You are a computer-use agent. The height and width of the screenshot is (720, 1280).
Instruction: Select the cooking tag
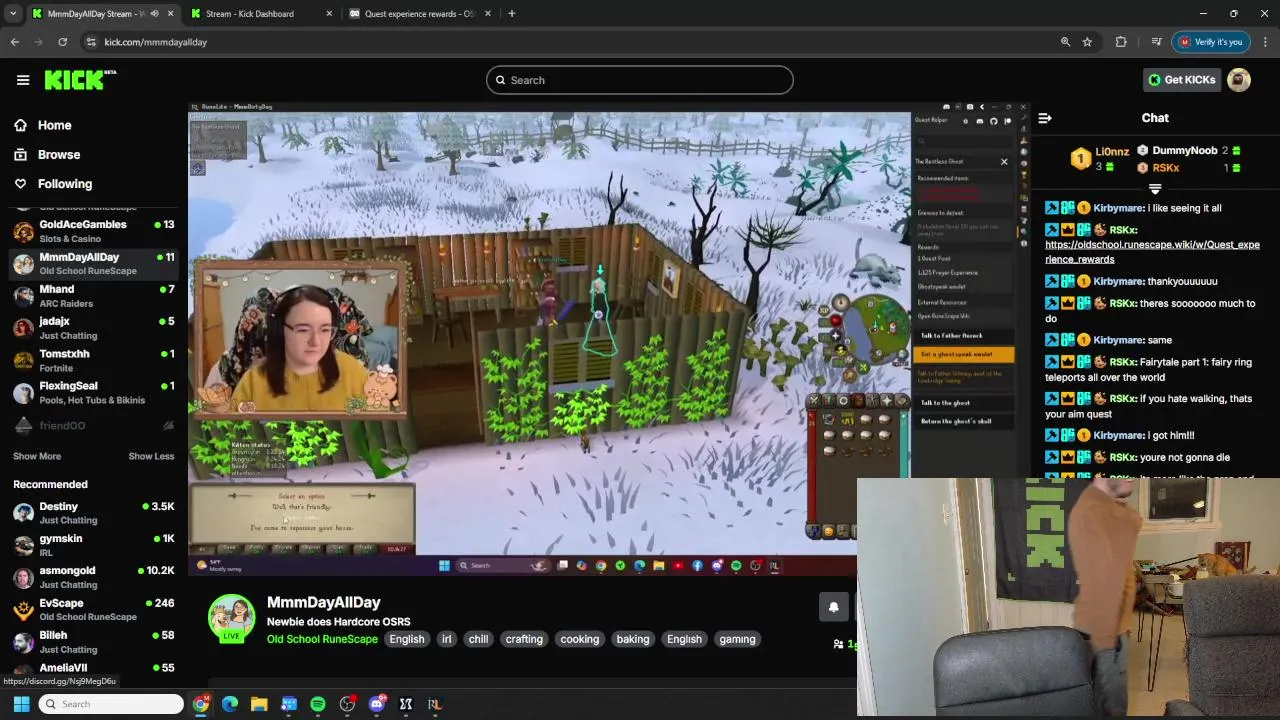580,639
